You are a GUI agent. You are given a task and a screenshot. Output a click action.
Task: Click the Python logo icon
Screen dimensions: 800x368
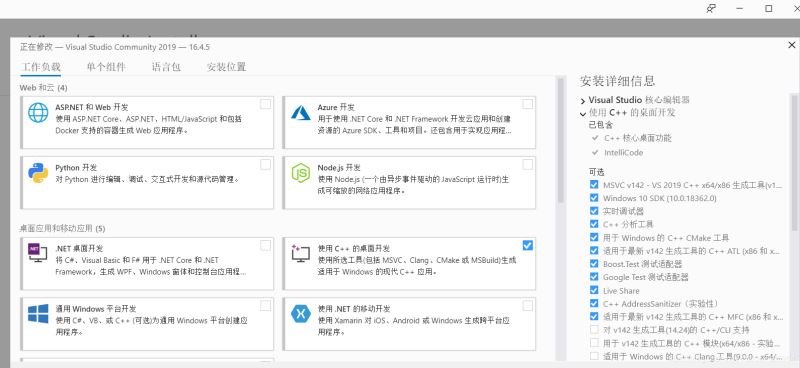[x=38, y=173]
